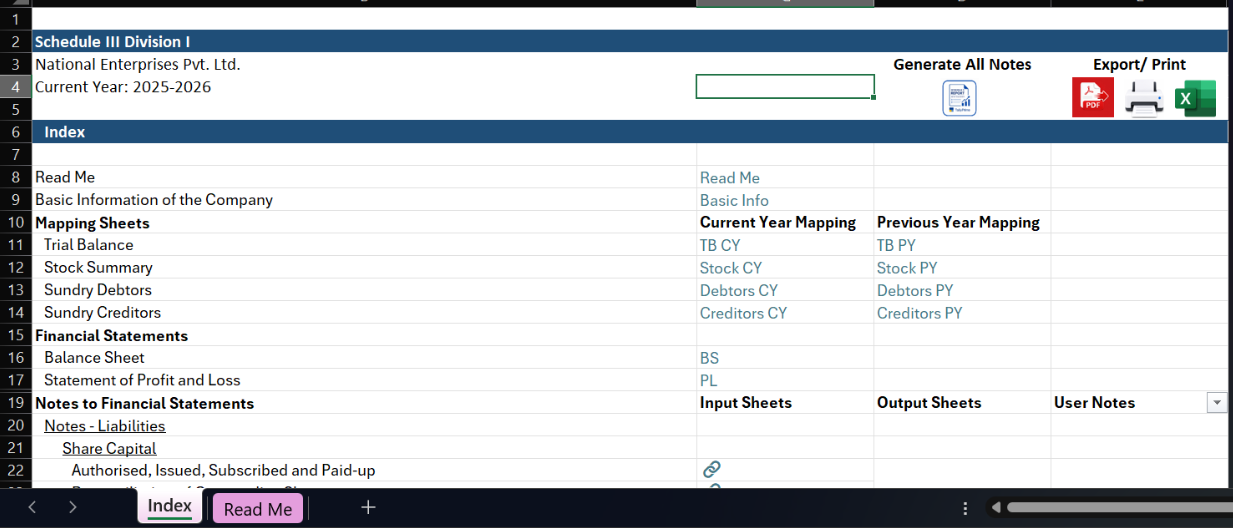
Task: Add a new sheet with plus icon
Action: pos(368,507)
